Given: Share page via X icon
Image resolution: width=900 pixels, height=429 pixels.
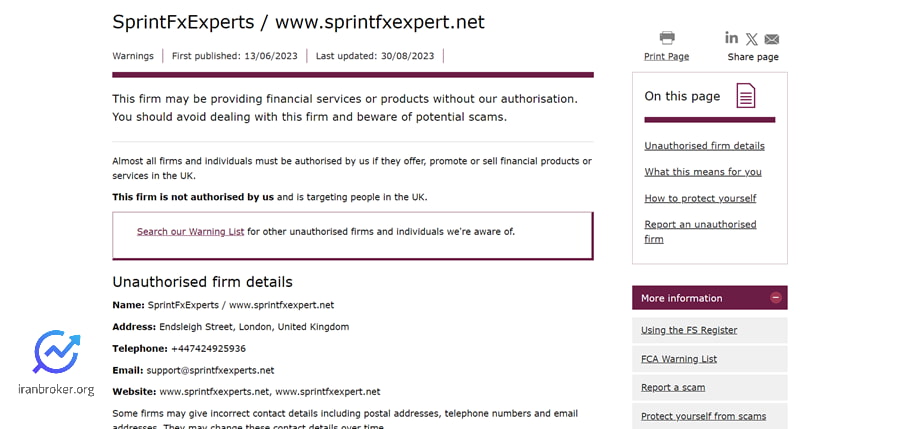Looking at the screenshot, I should (751, 39).
